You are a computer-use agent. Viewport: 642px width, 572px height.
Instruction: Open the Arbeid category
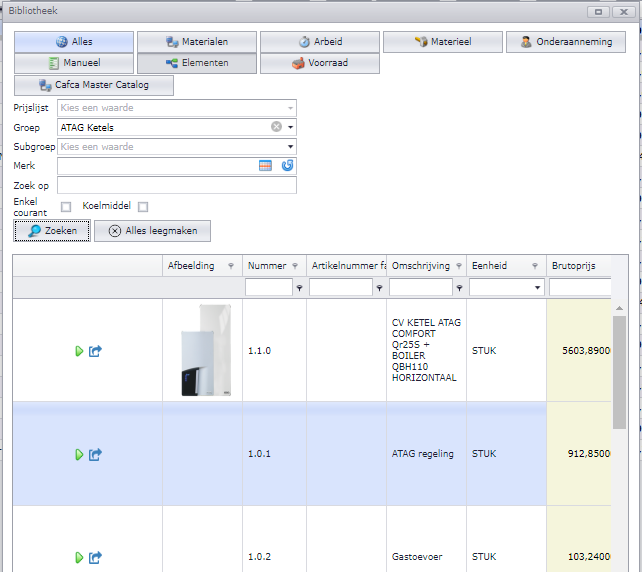320,42
